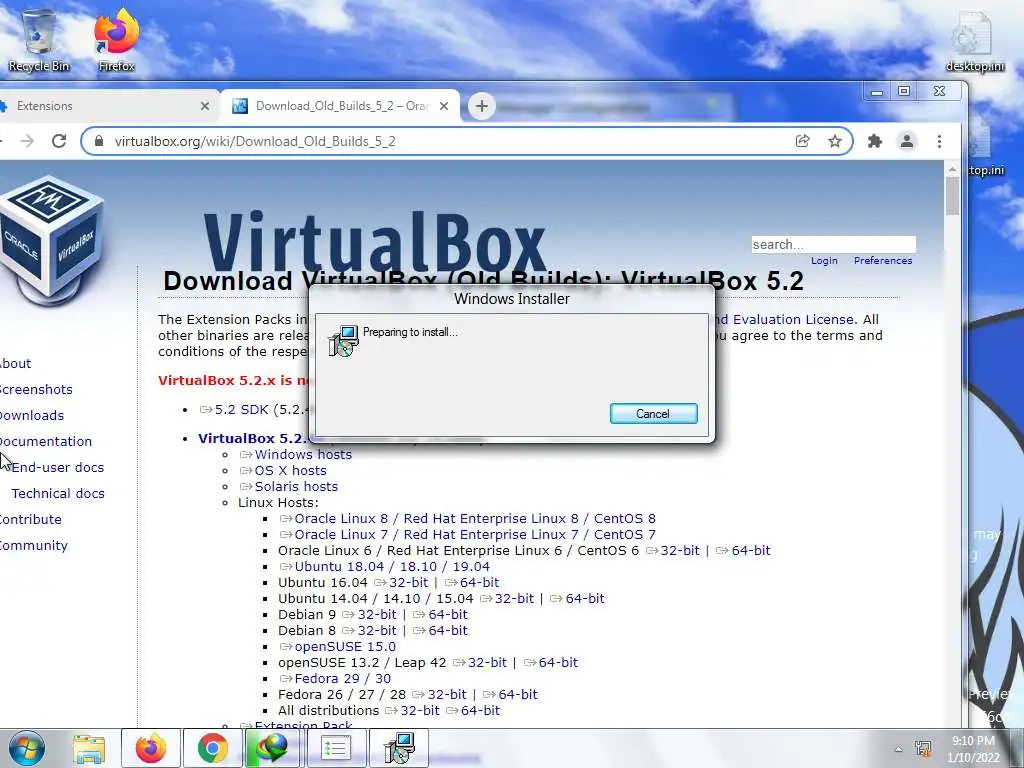This screenshot has height=768, width=1024.
Task: Open the Screenshots sidebar link
Action: coord(36,389)
